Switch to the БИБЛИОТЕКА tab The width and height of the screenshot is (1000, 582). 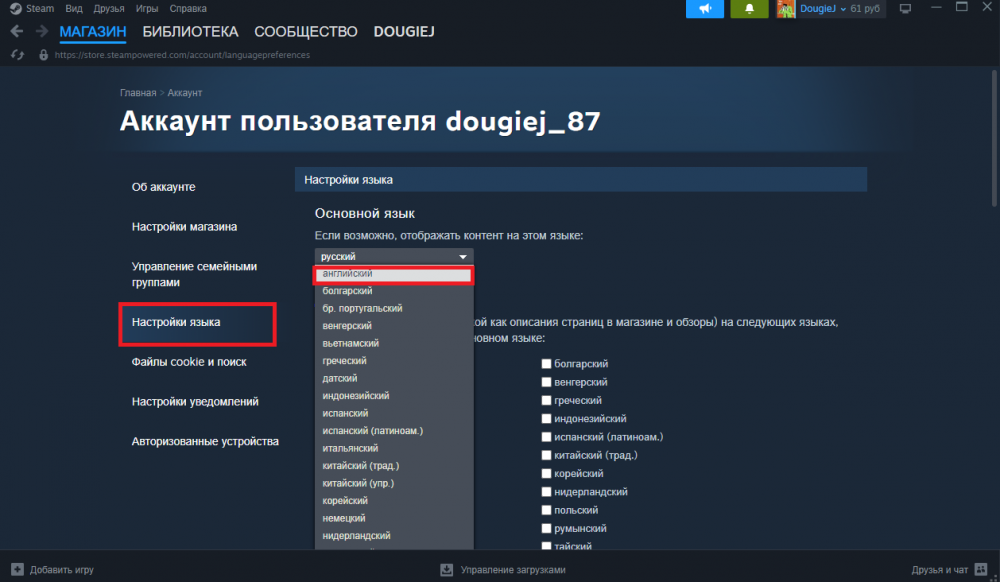[x=190, y=31]
